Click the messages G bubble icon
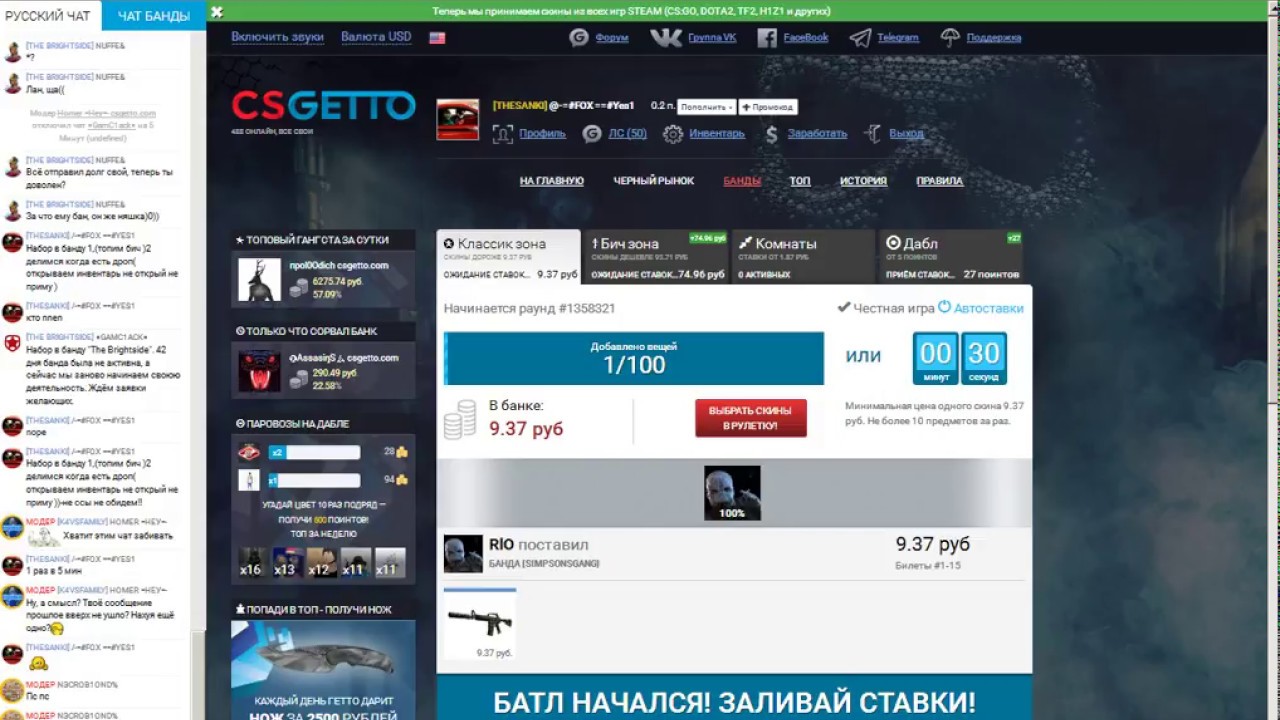The image size is (1280, 720). click(592, 134)
